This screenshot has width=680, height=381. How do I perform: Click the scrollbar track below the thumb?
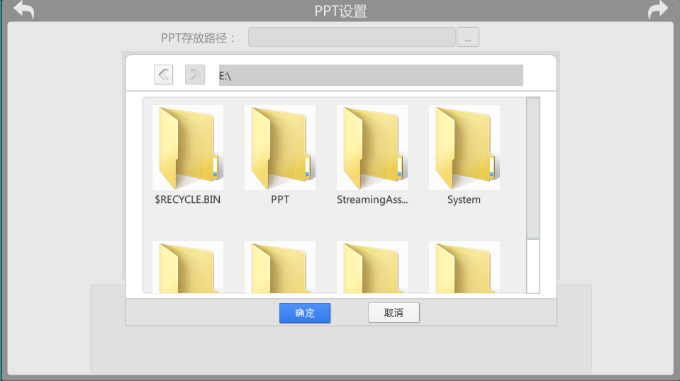tap(533, 266)
